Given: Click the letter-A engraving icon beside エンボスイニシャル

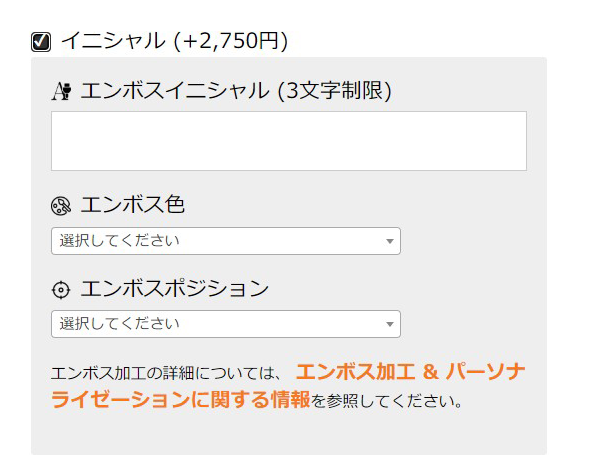Looking at the screenshot, I should point(61,91).
